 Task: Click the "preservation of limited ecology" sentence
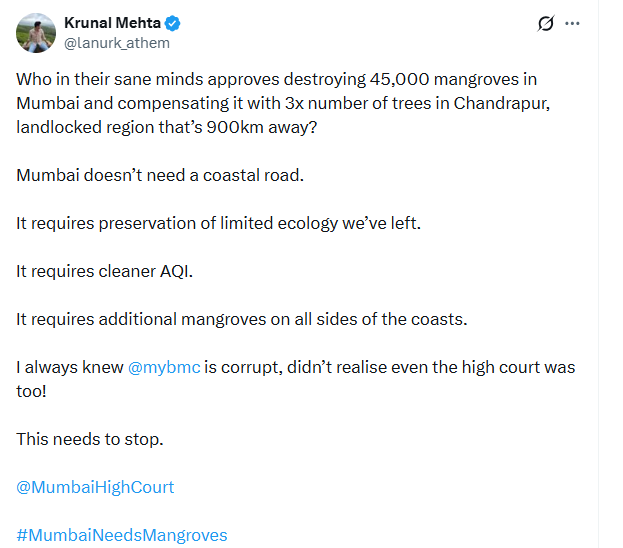[x=218, y=223]
